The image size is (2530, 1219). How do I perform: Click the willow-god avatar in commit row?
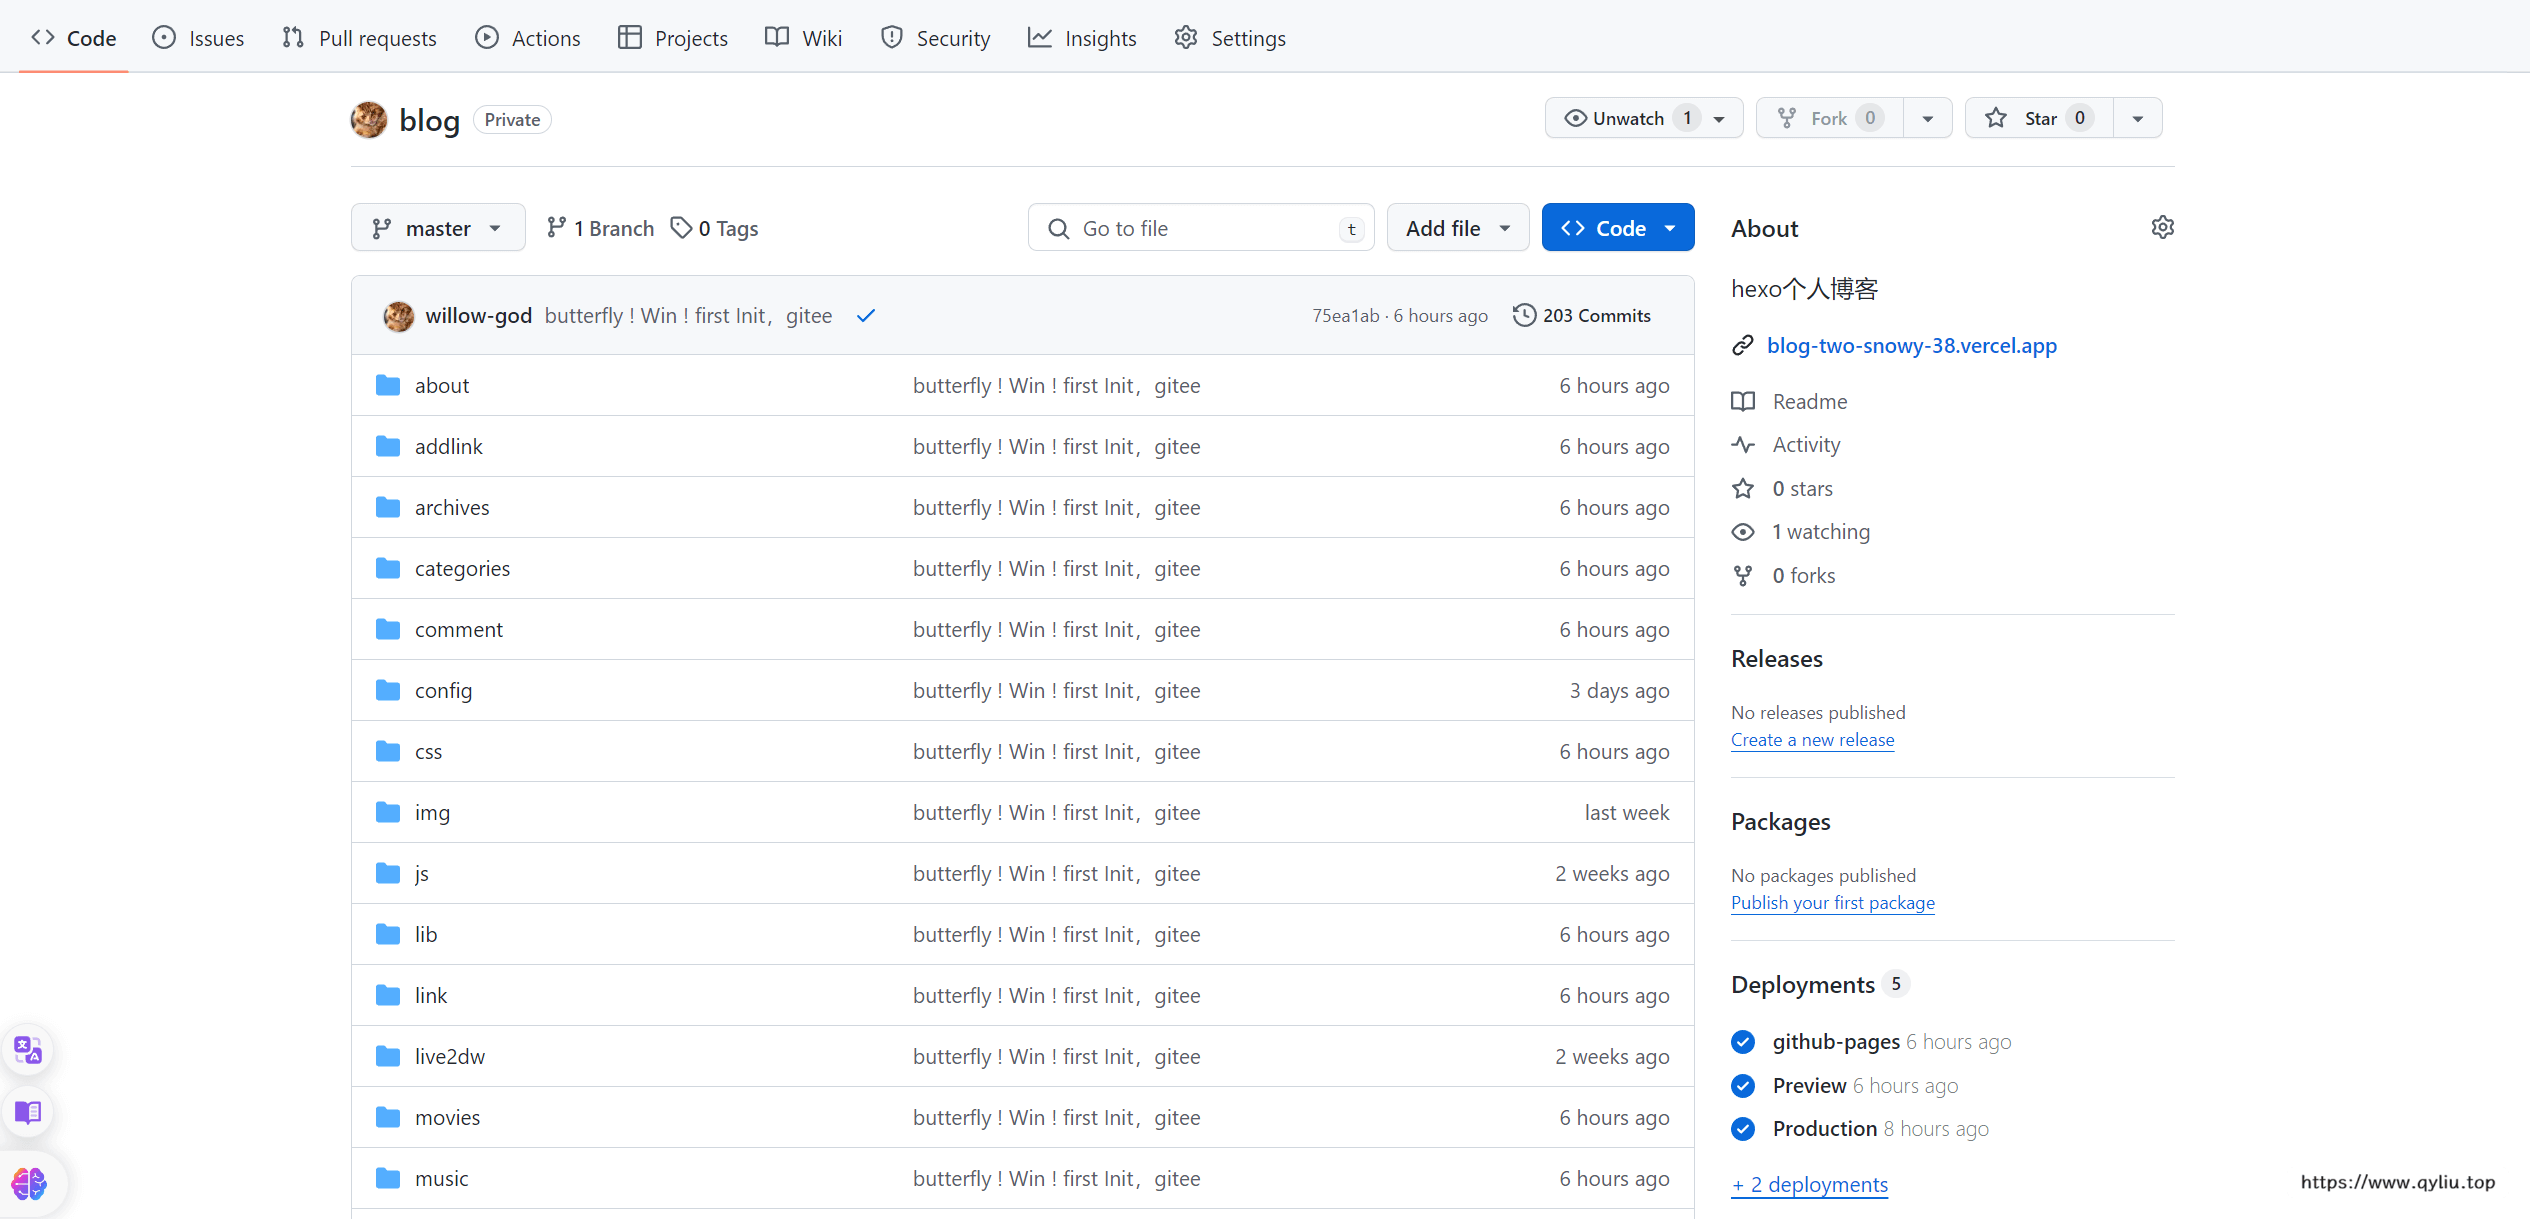click(399, 316)
